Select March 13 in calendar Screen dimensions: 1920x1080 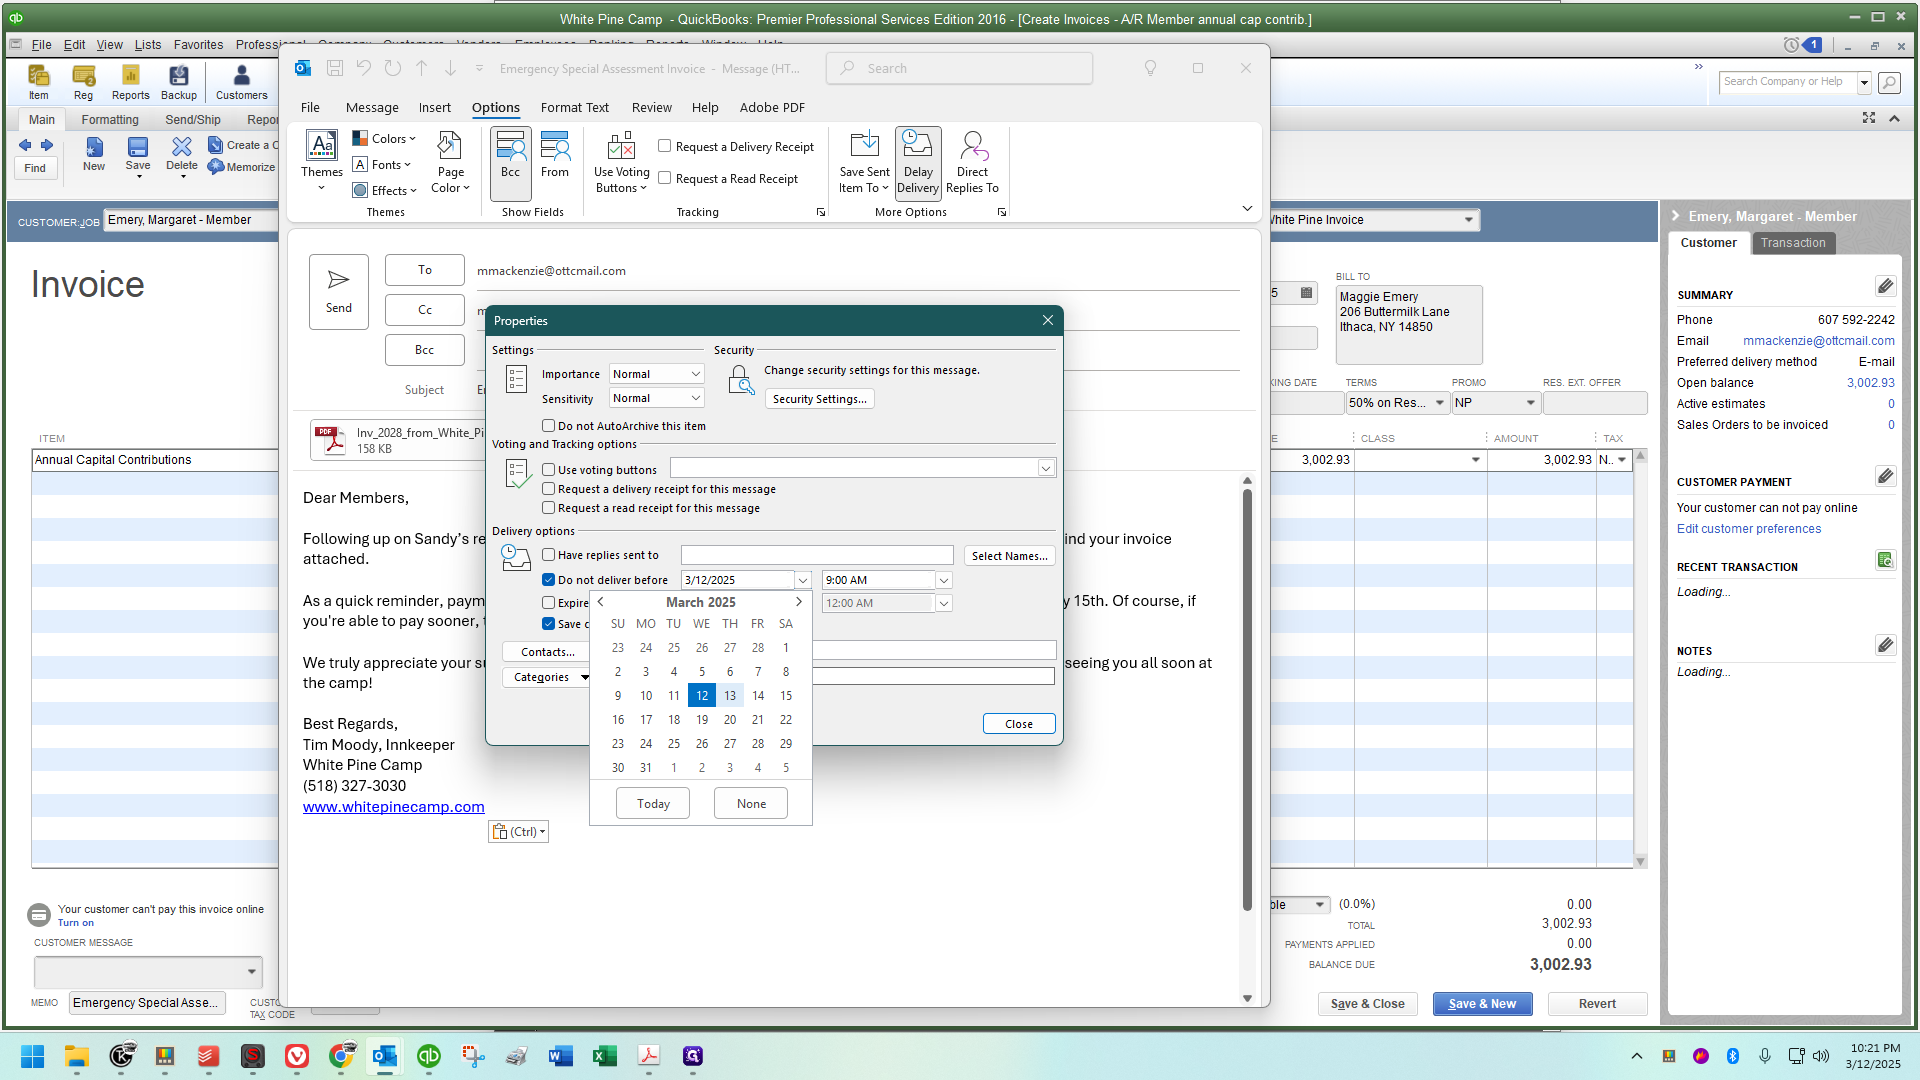[730, 696]
